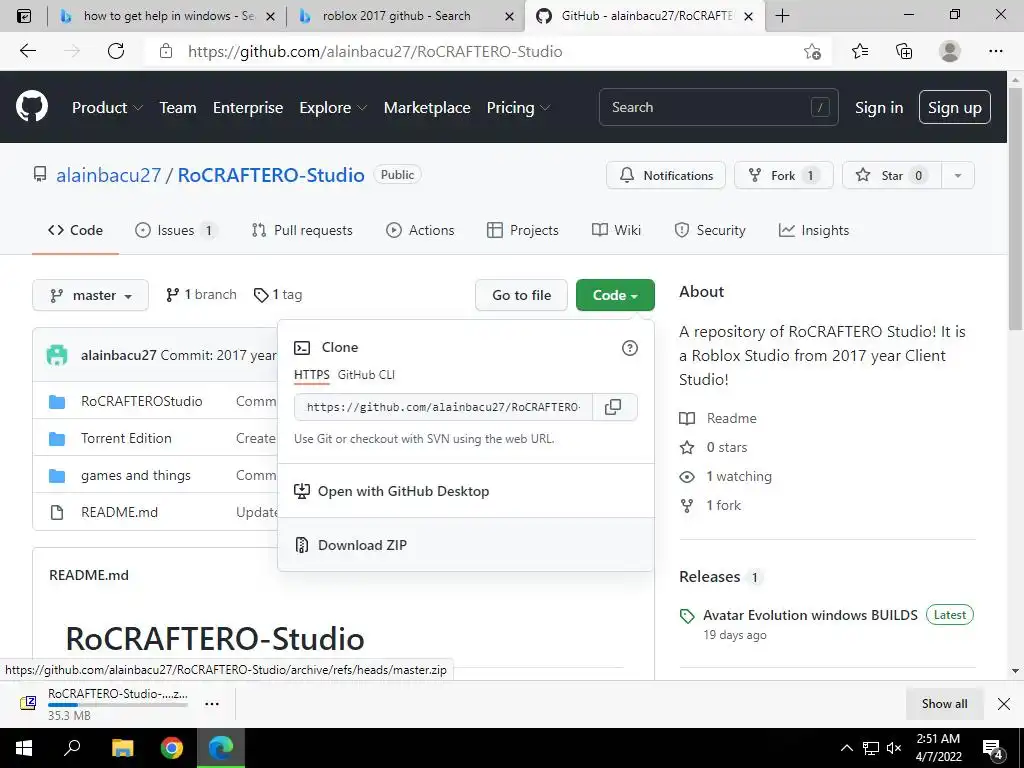The image size is (1024, 768).
Task: Open the master branch selector
Action: point(91,295)
